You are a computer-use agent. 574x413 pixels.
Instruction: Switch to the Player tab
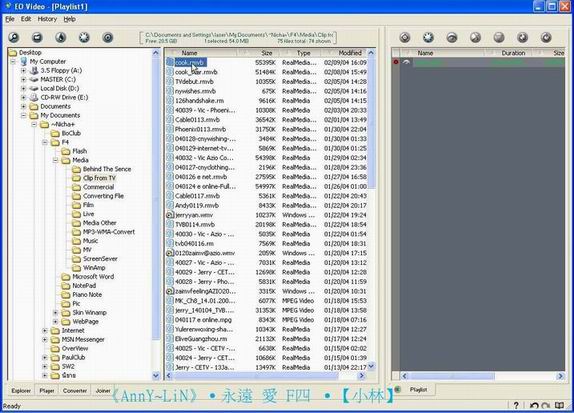[x=47, y=391]
